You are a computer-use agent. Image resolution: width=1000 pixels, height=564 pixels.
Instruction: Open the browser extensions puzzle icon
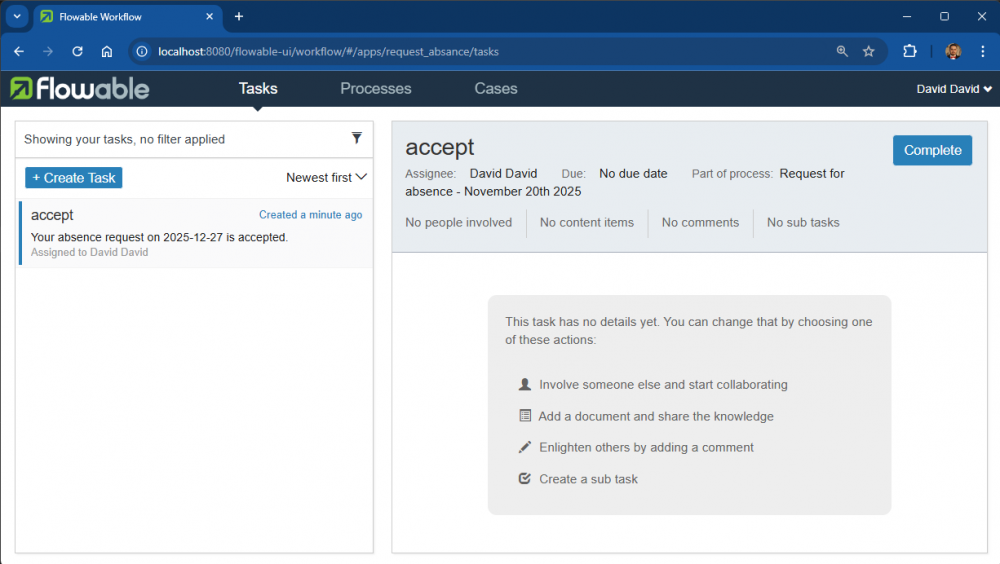910,51
